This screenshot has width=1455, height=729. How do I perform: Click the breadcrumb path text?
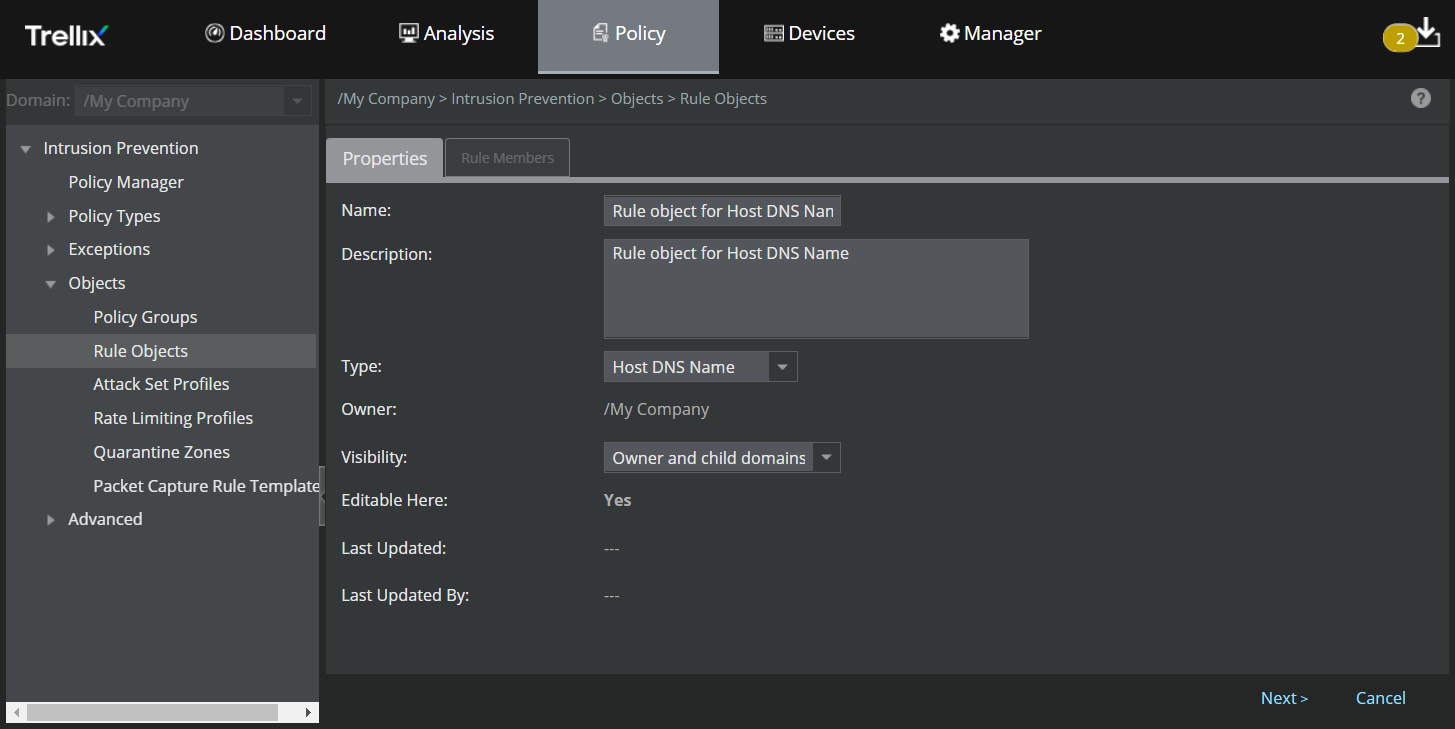pyautogui.click(x=552, y=99)
